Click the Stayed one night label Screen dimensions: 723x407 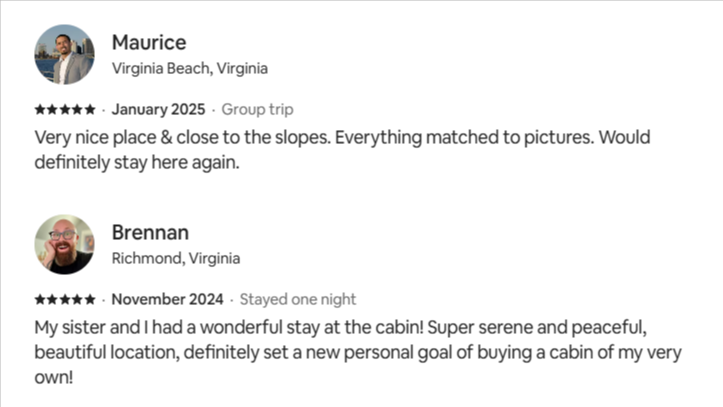coord(298,299)
